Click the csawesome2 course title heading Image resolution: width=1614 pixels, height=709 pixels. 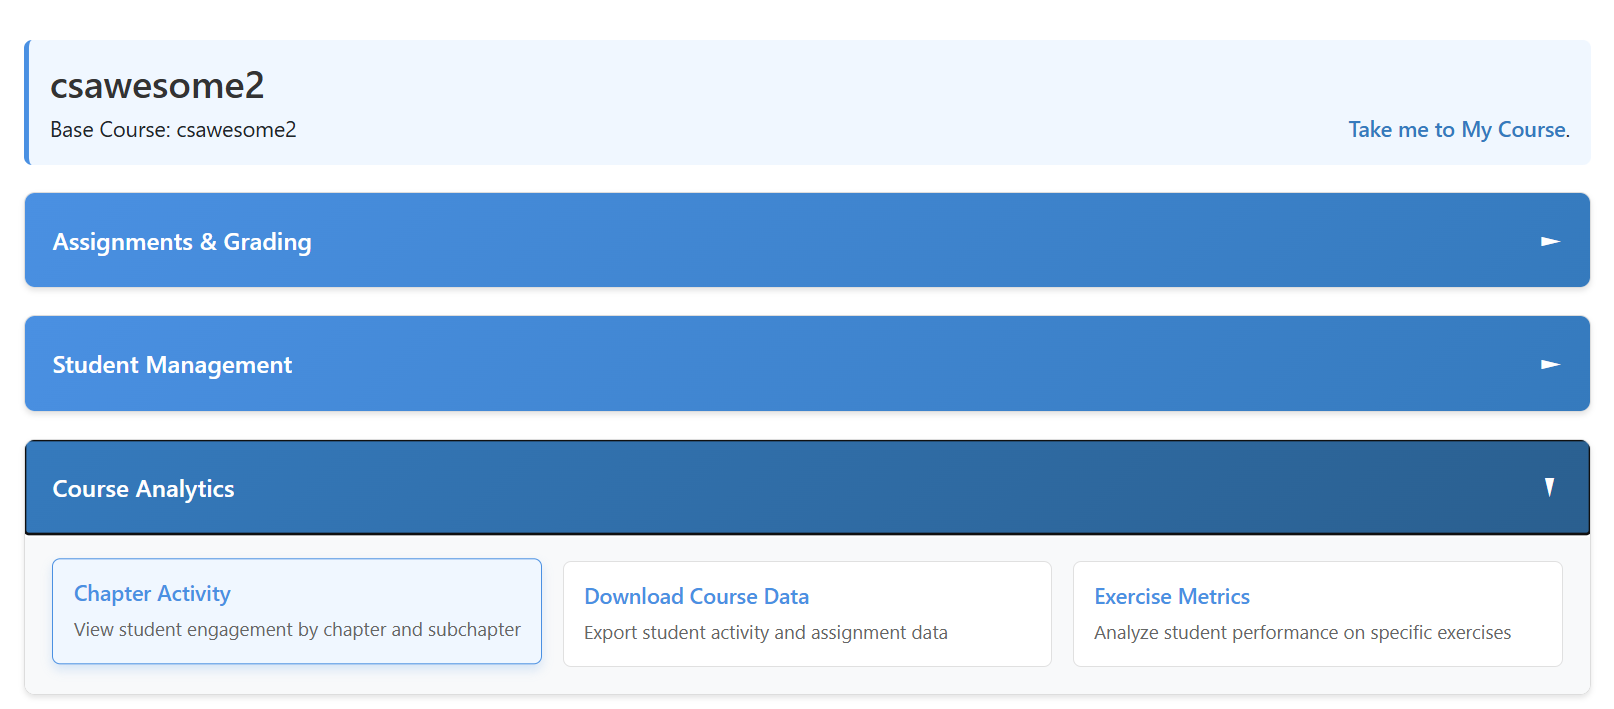(157, 86)
